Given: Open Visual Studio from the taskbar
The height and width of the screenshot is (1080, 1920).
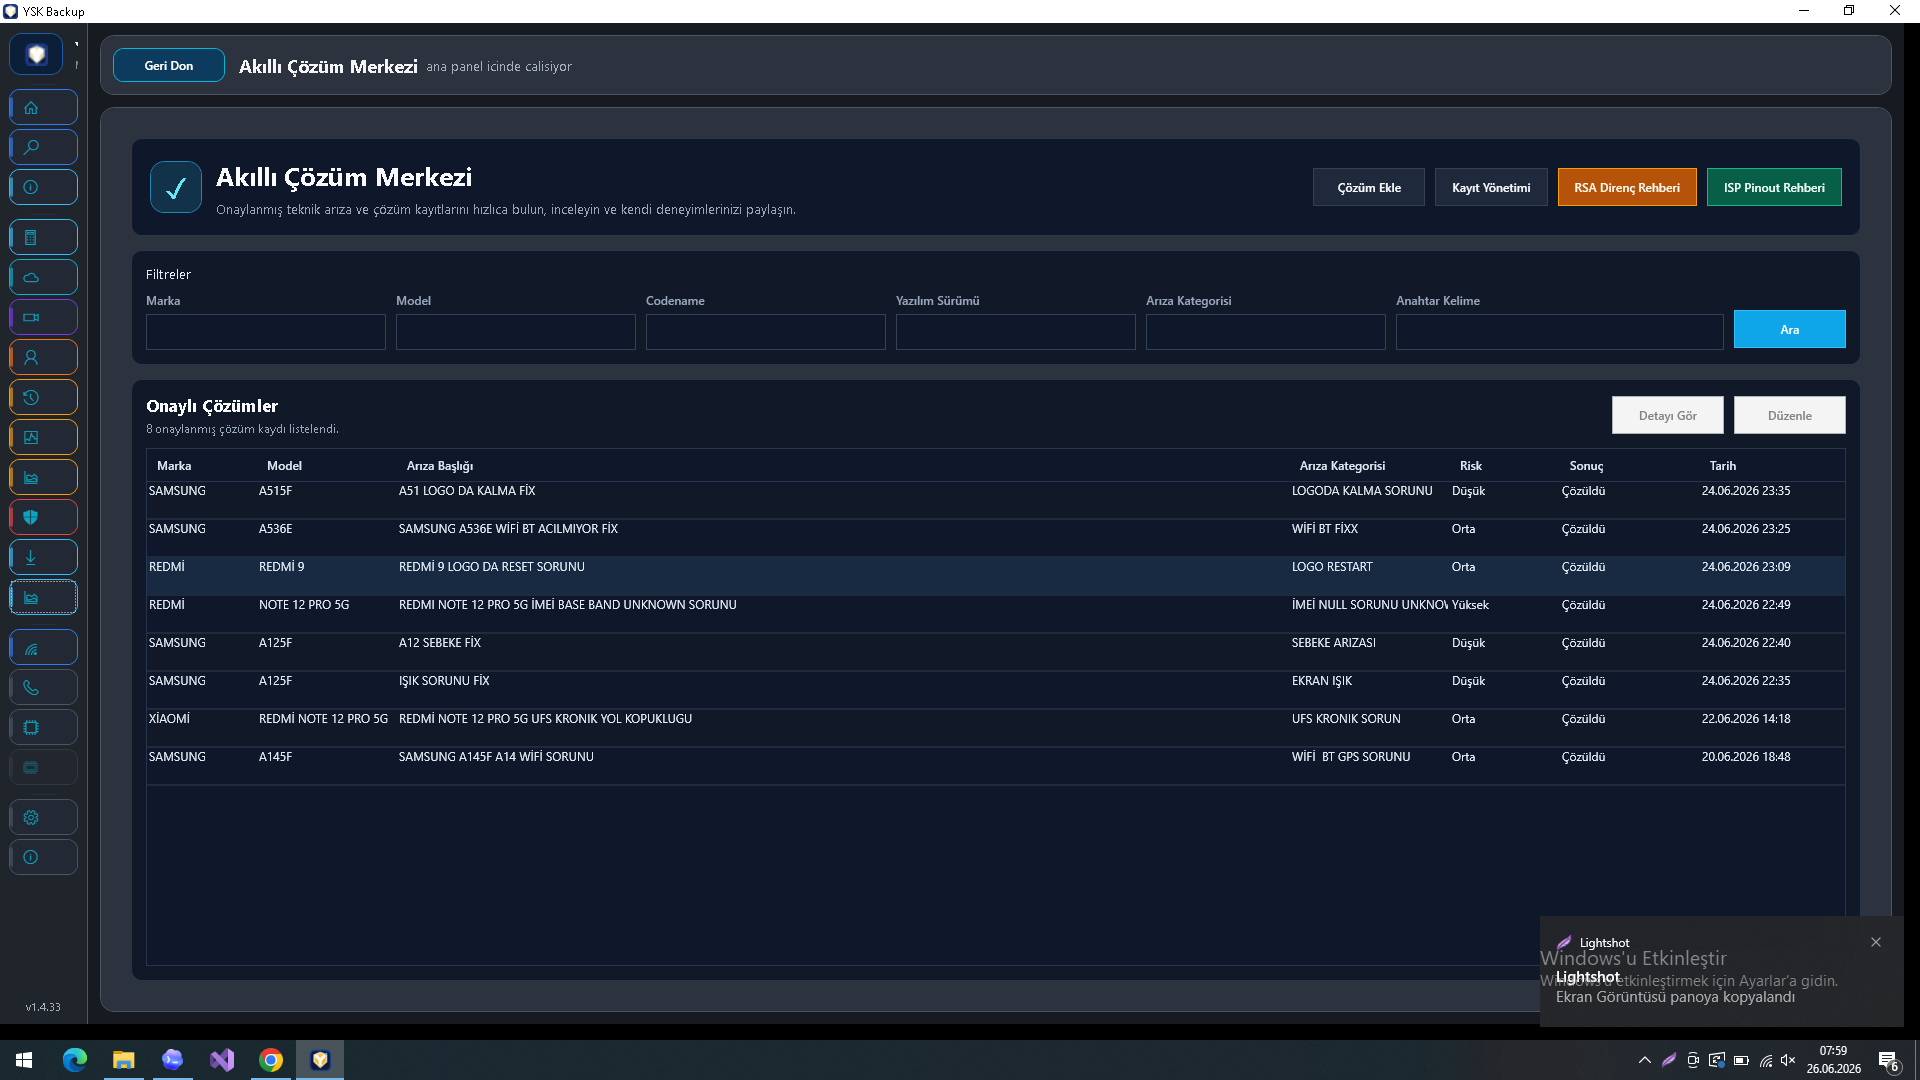Looking at the screenshot, I should (222, 1060).
